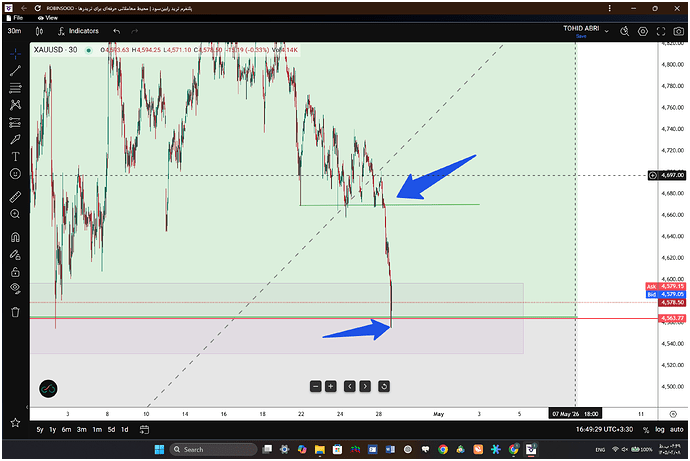
Task: Select the ruler measure tool
Action: point(15,197)
